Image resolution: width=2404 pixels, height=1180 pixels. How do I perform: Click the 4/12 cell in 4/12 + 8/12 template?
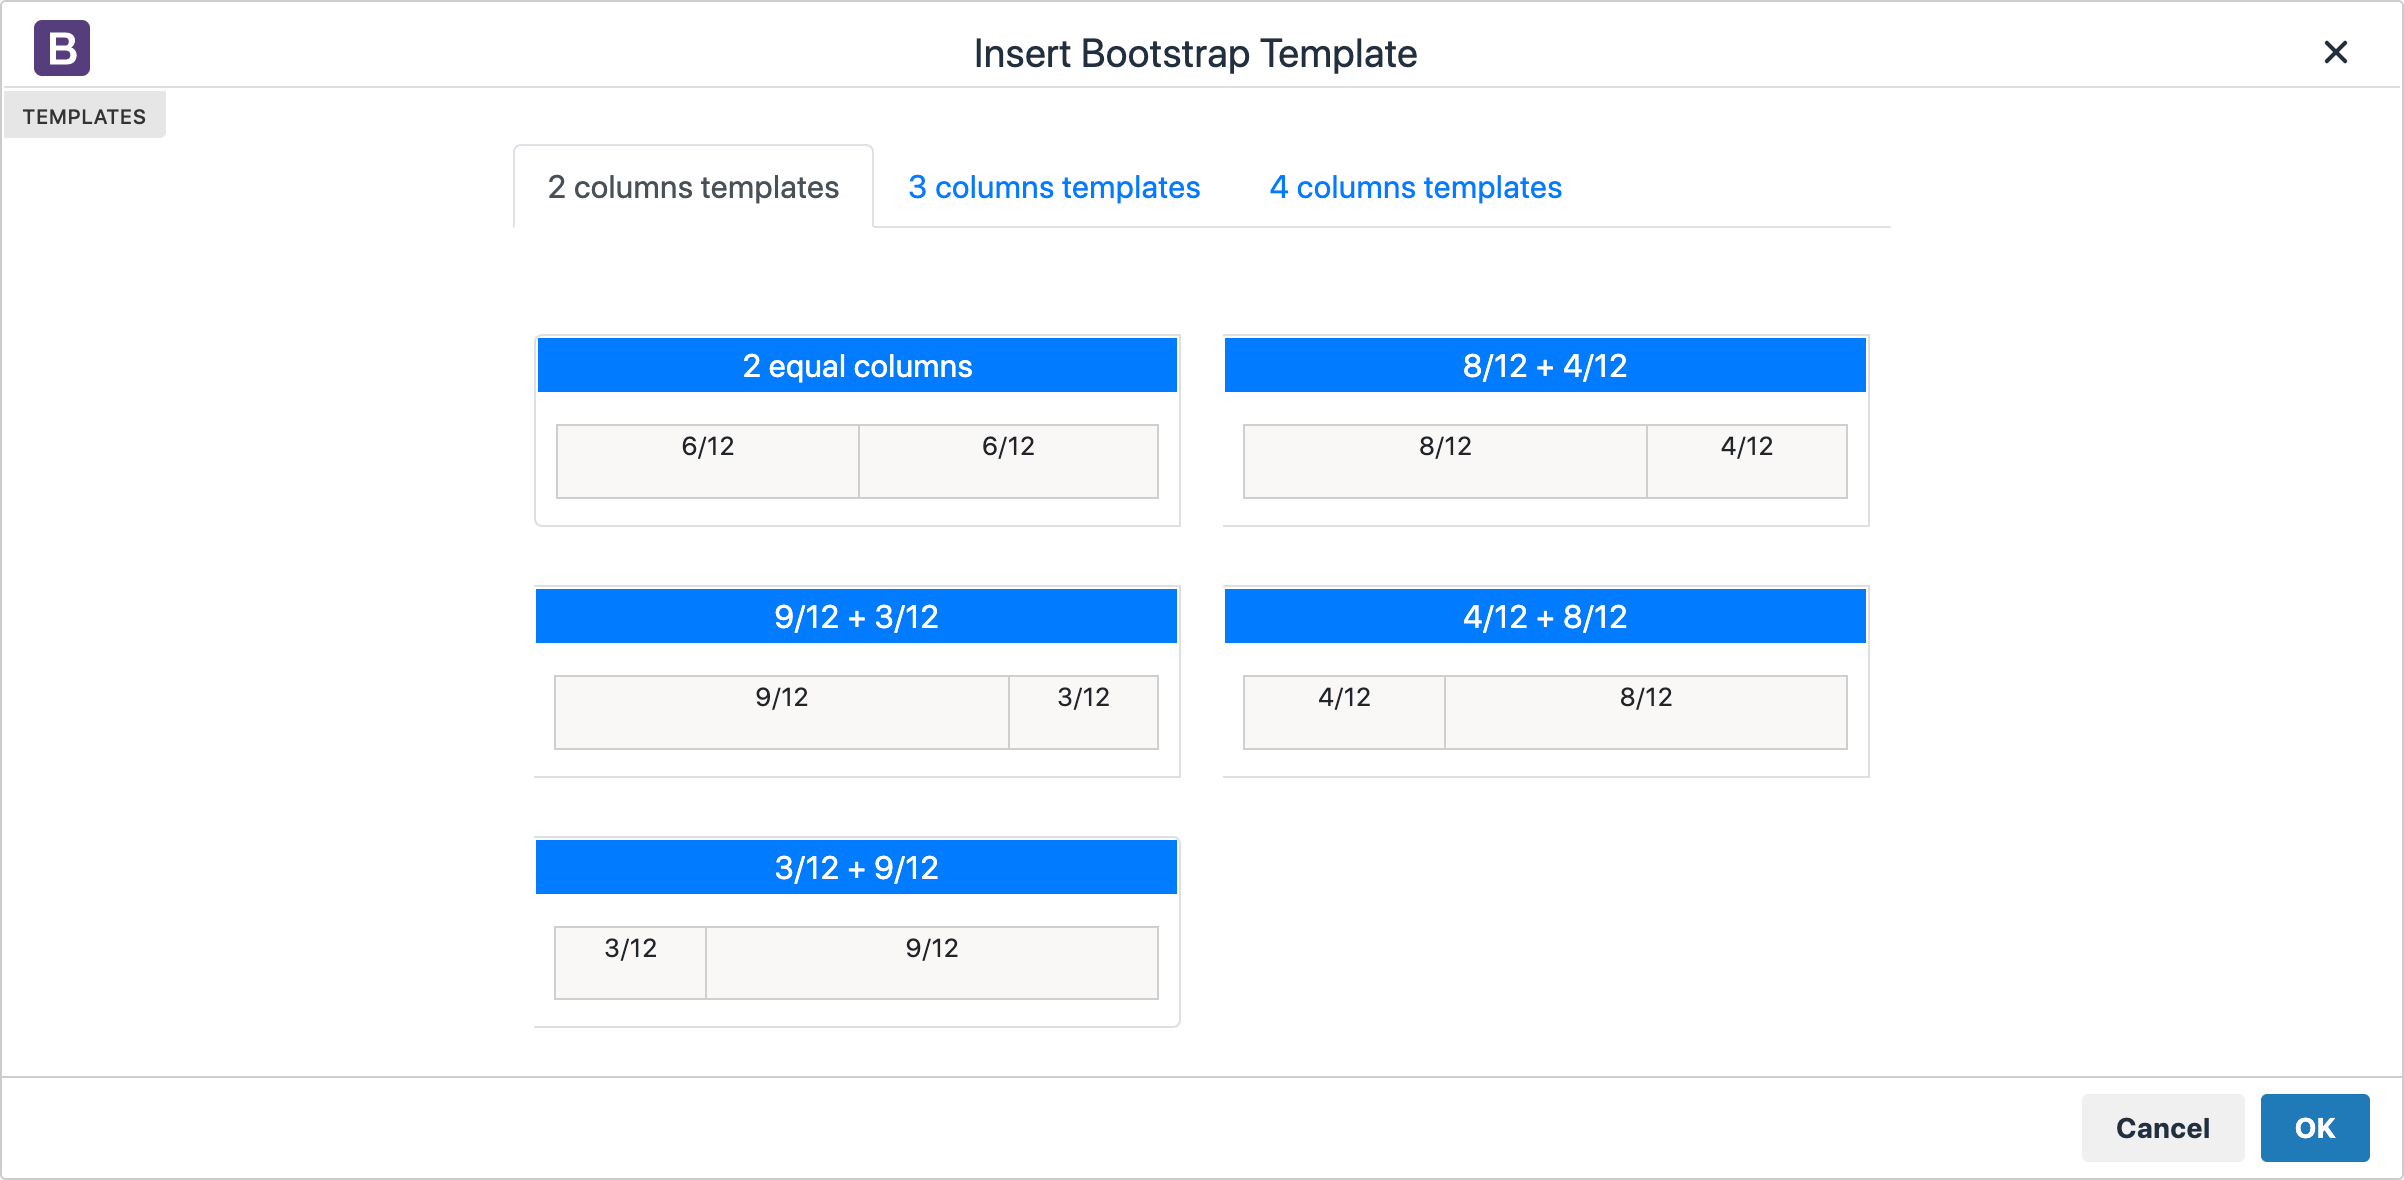coord(1344,712)
